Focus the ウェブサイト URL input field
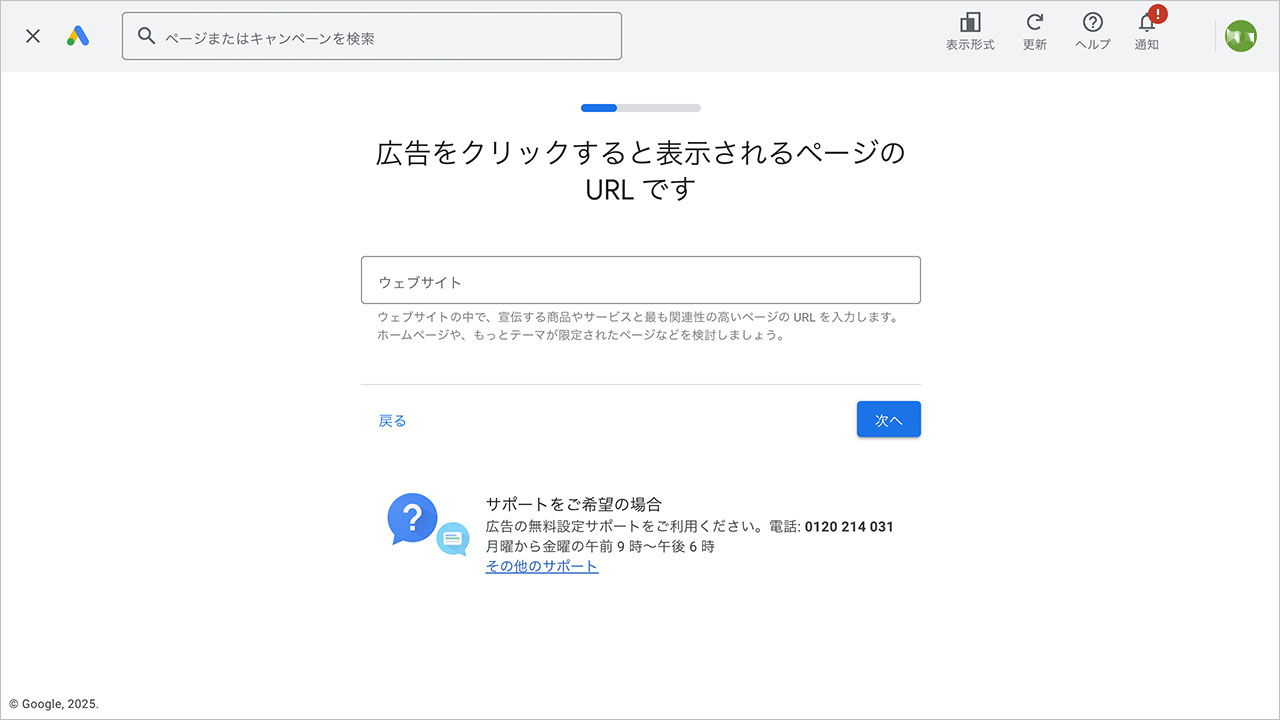Screen dimensions: 1280x720 pos(640,280)
